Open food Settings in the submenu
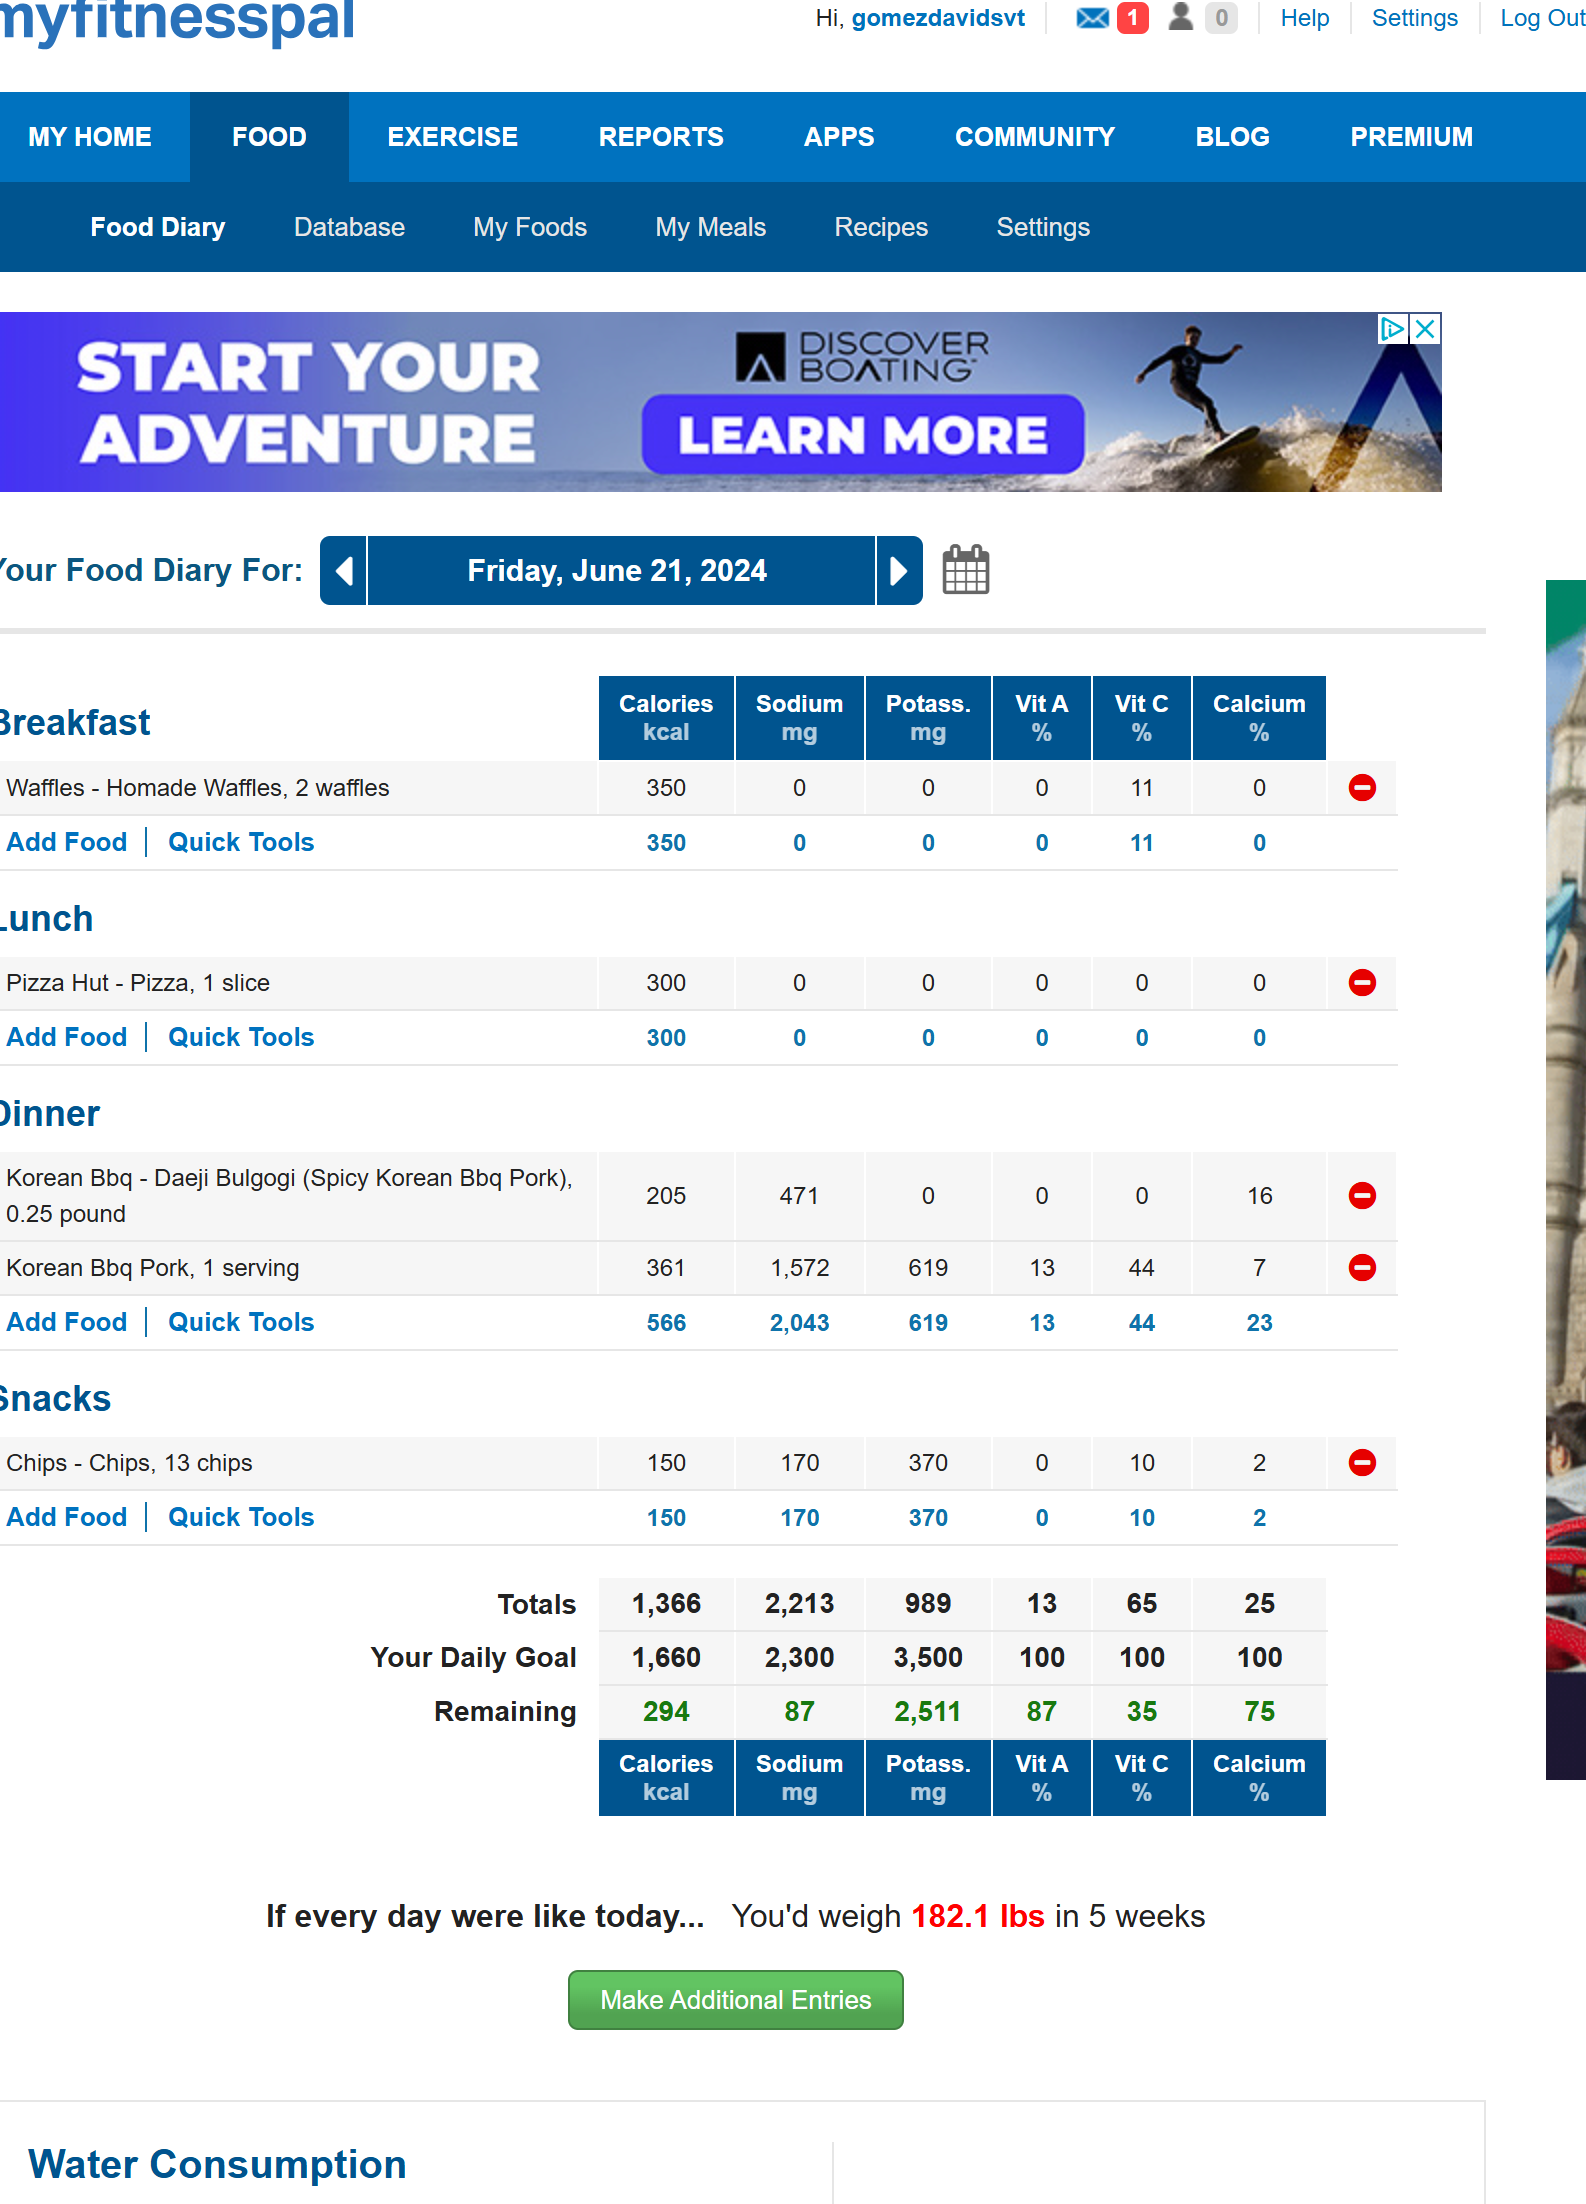This screenshot has height=2204, width=1586. tap(1043, 227)
